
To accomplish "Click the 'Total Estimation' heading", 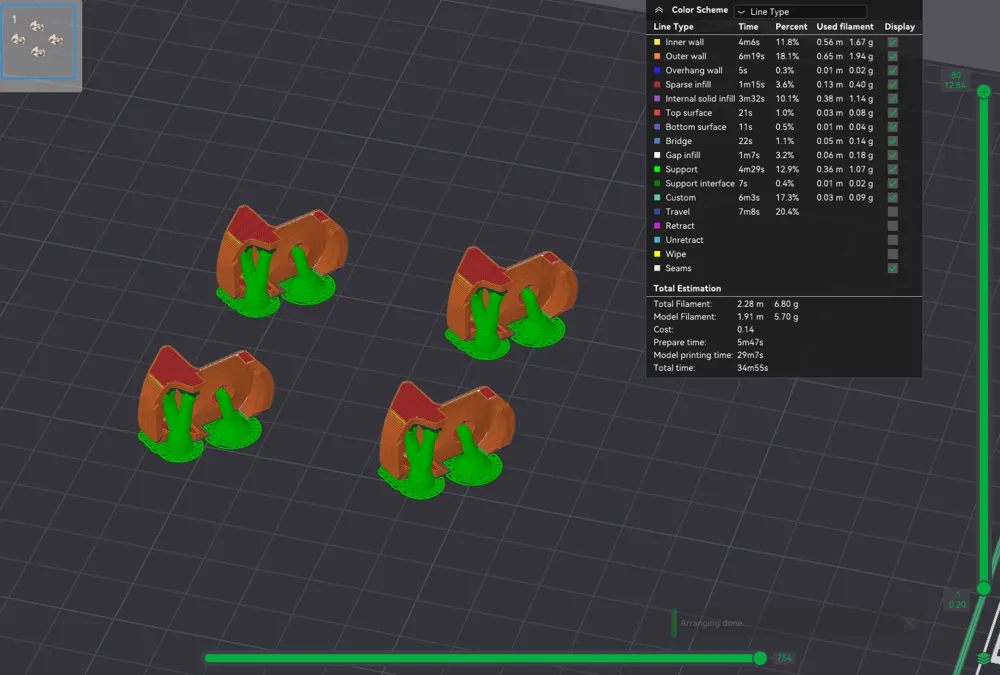I will 687,288.
